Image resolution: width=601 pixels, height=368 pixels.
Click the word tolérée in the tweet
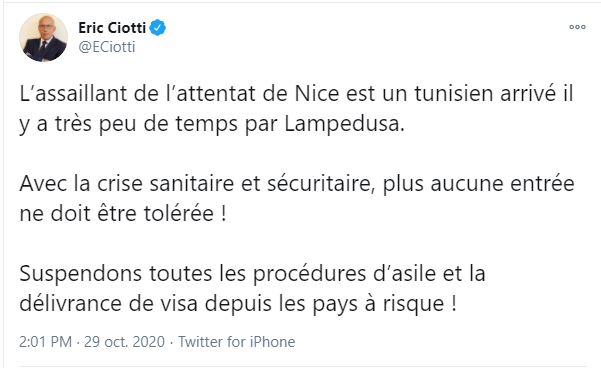click(179, 214)
